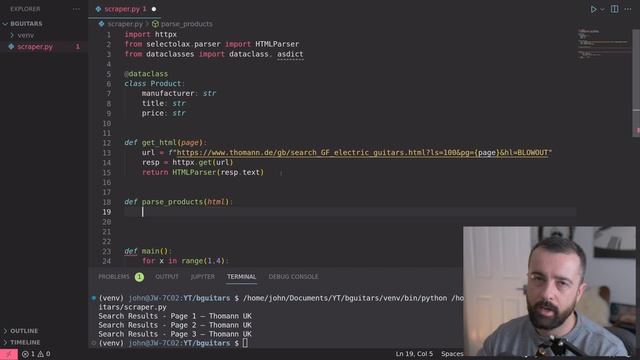
Task: Select the Terminal panel tab
Action: 242,277
